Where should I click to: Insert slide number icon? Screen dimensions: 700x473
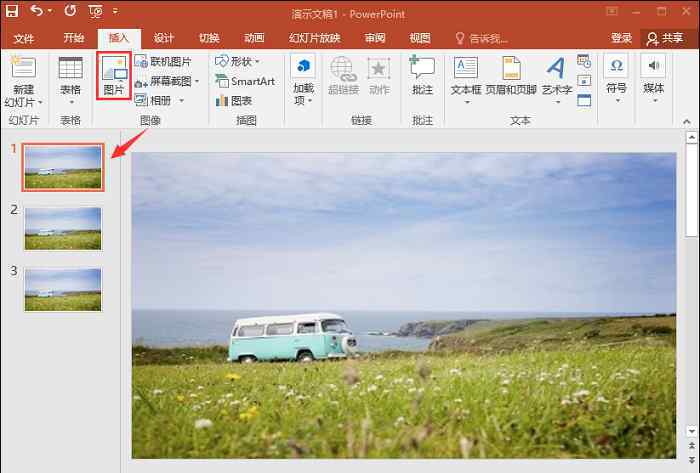[x=584, y=81]
